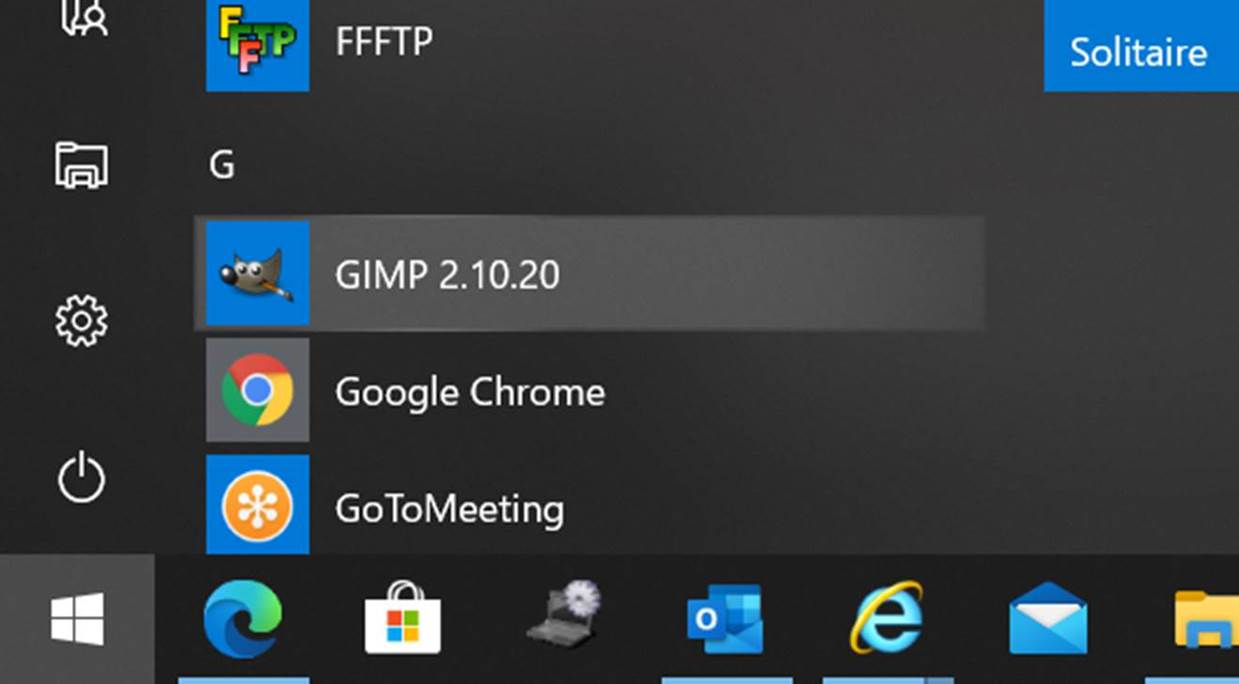The image size is (1239, 684).
Task: Open the Solitaire live tile
Action: (1139, 50)
